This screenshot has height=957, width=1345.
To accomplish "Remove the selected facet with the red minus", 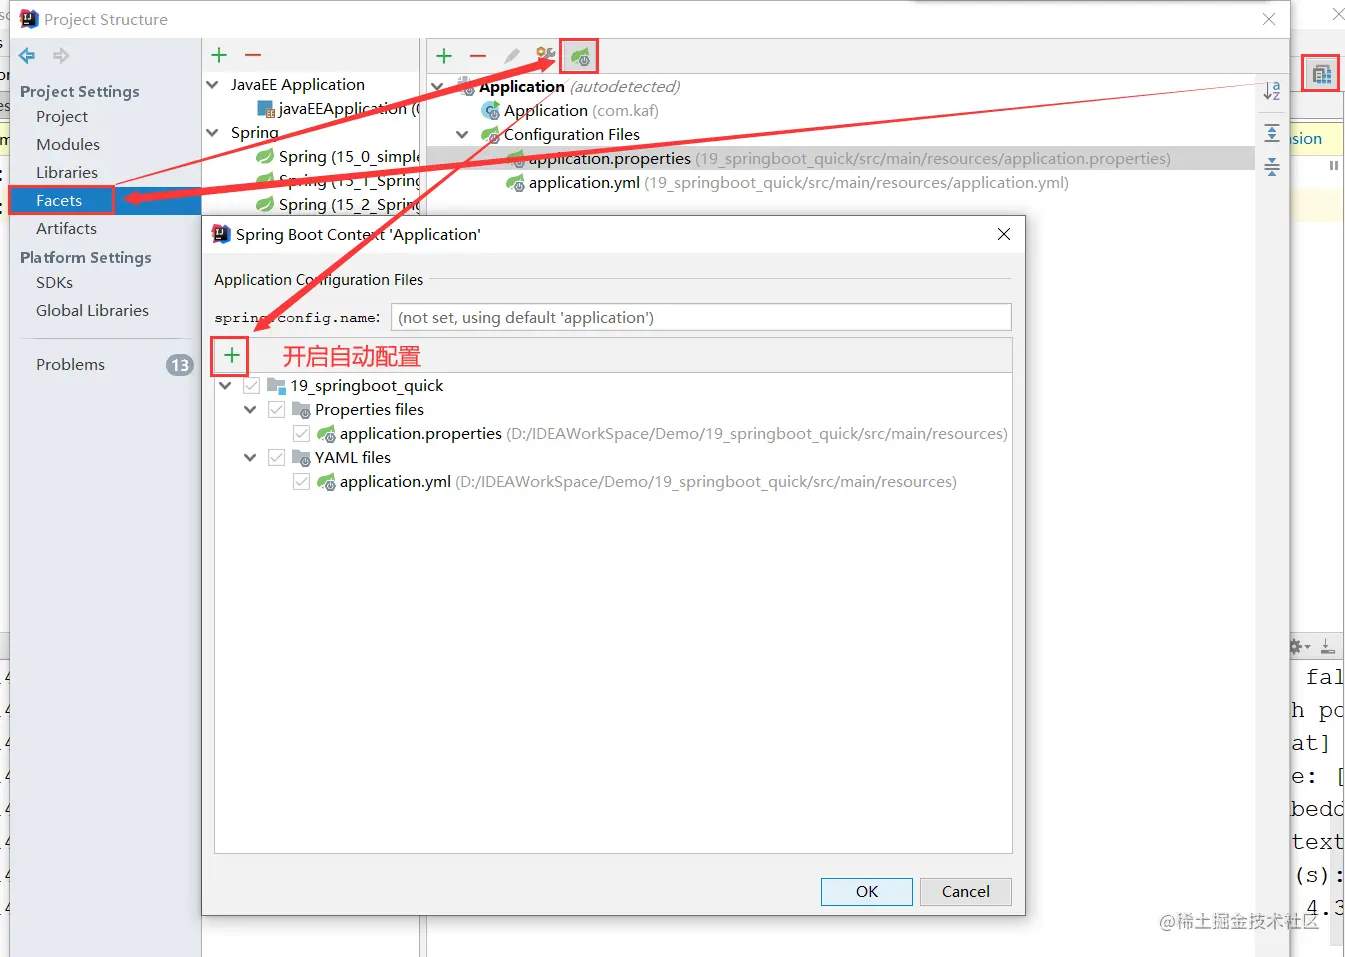I will [x=253, y=56].
